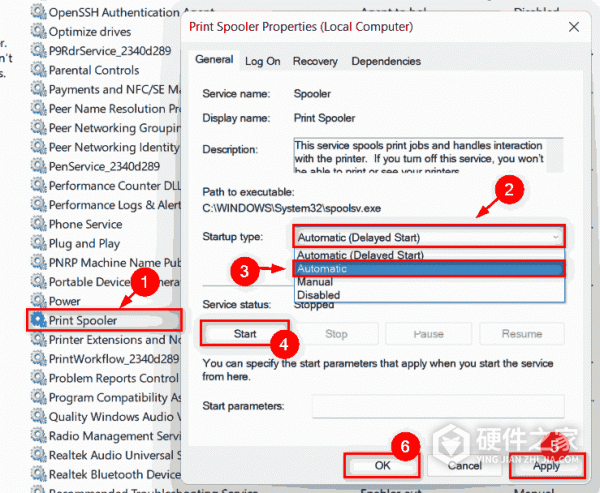
Task: Click the Plug and Play gear icon
Action: click(39, 243)
